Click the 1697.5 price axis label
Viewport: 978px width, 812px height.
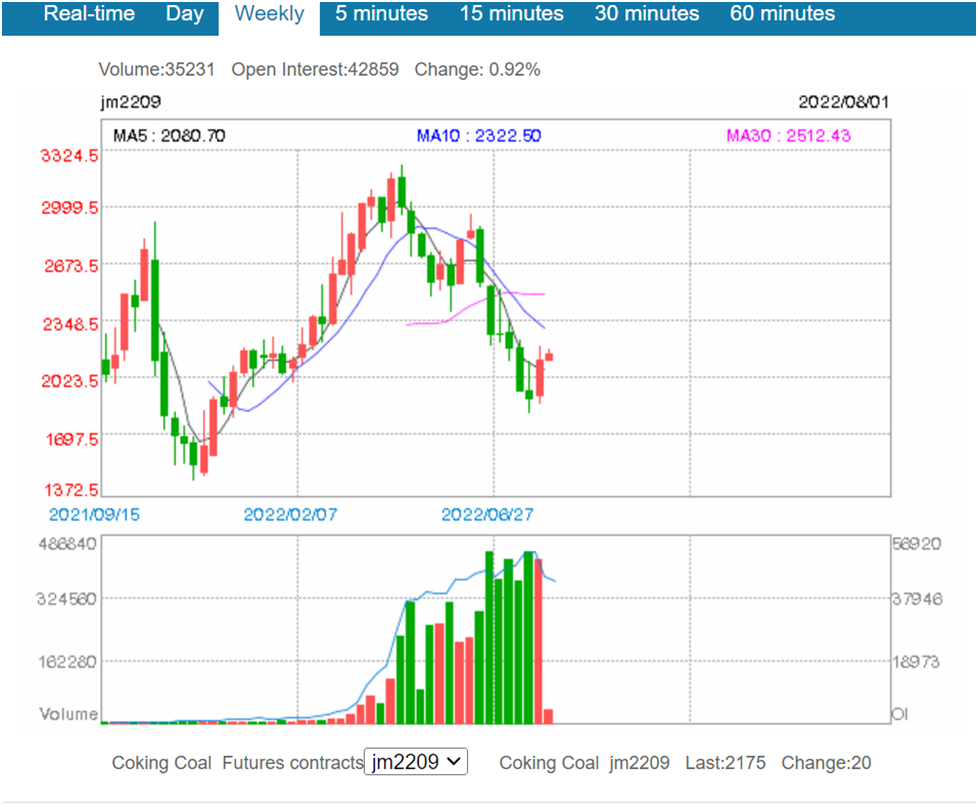click(71, 439)
